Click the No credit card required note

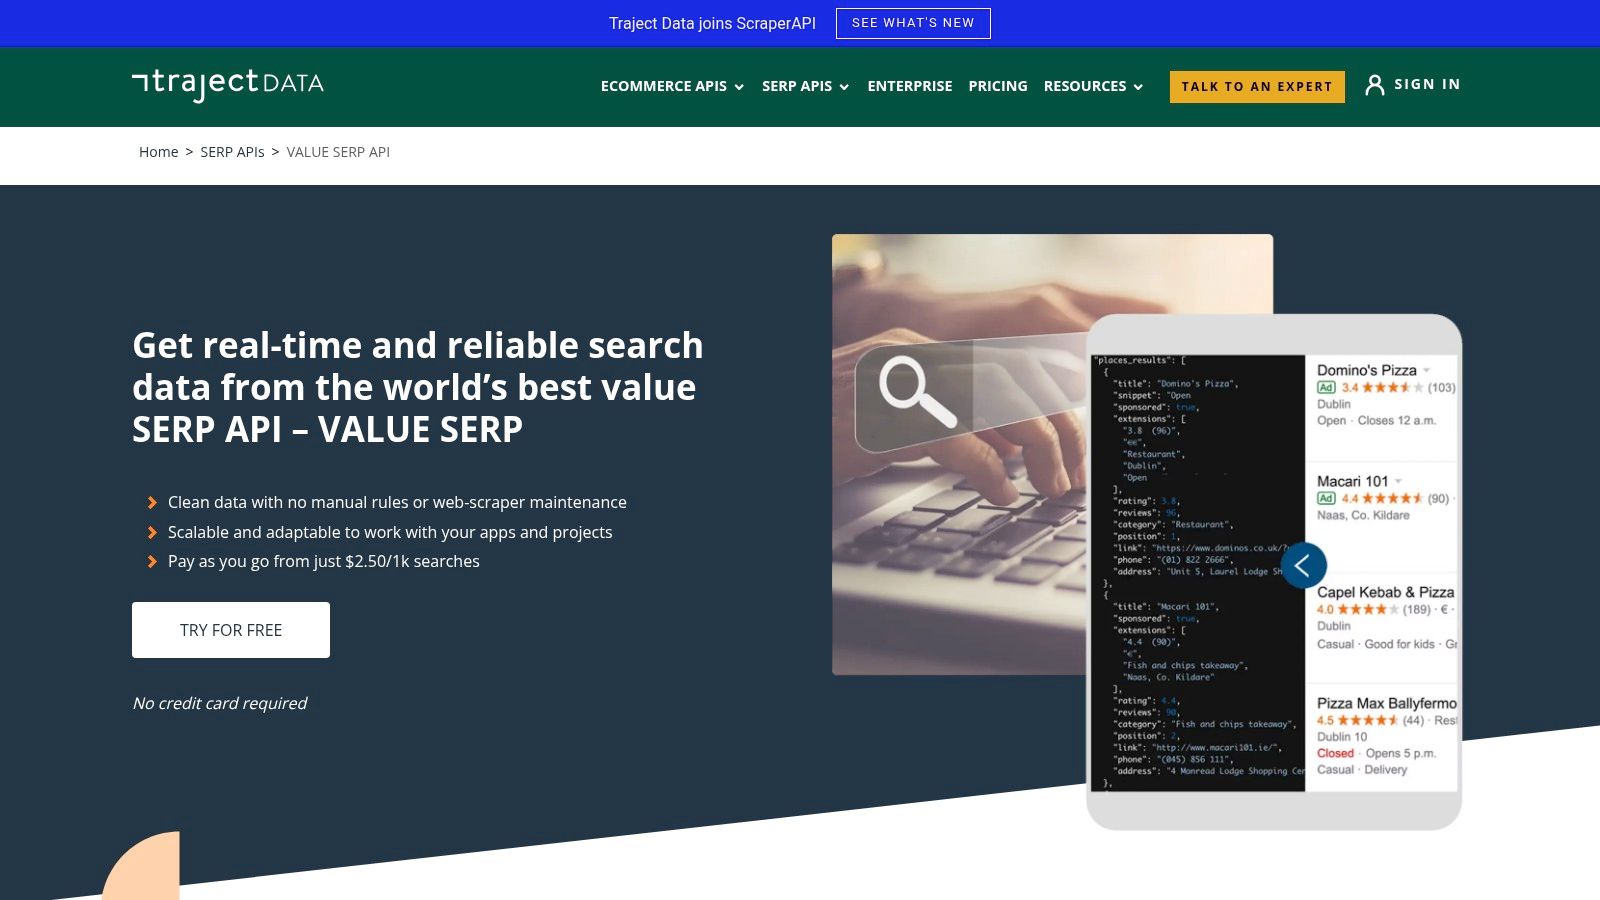220,703
